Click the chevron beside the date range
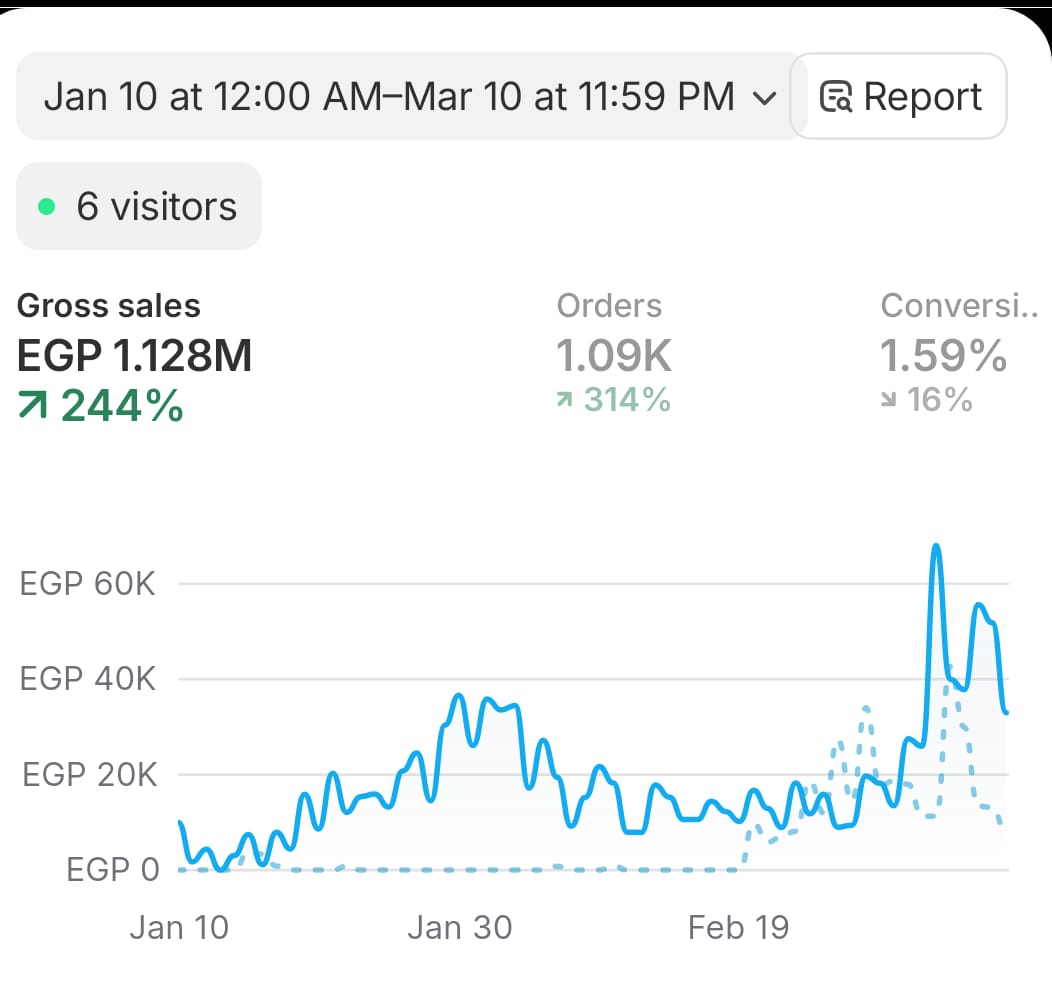The image size is (1052, 994). 764,98
